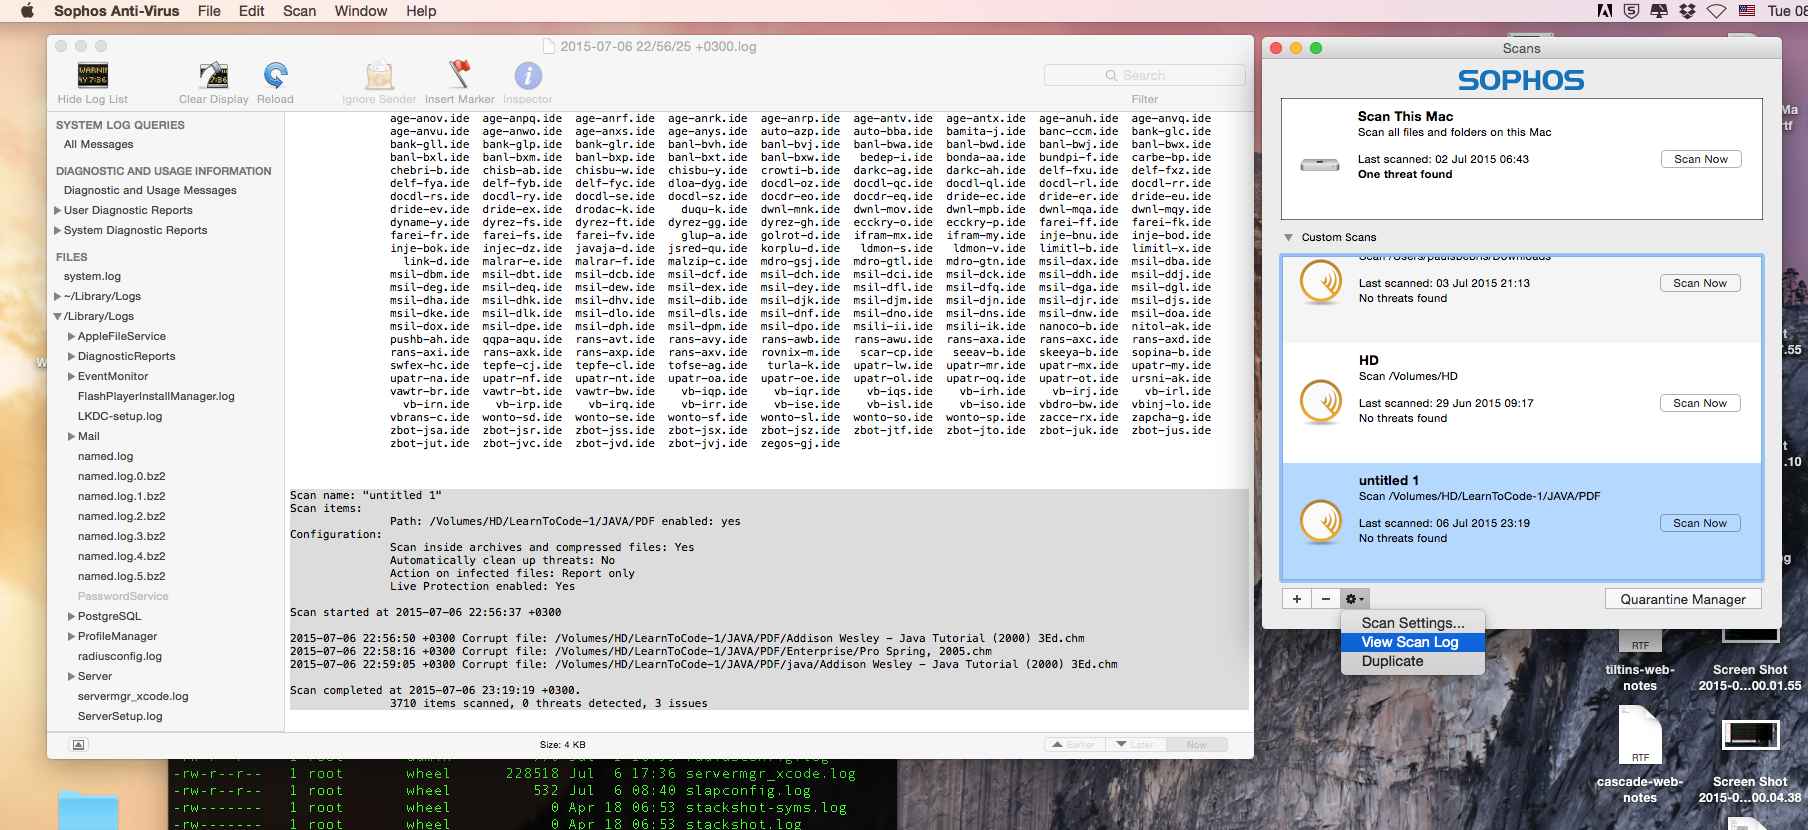Click the Console search filter field

(1144, 75)
